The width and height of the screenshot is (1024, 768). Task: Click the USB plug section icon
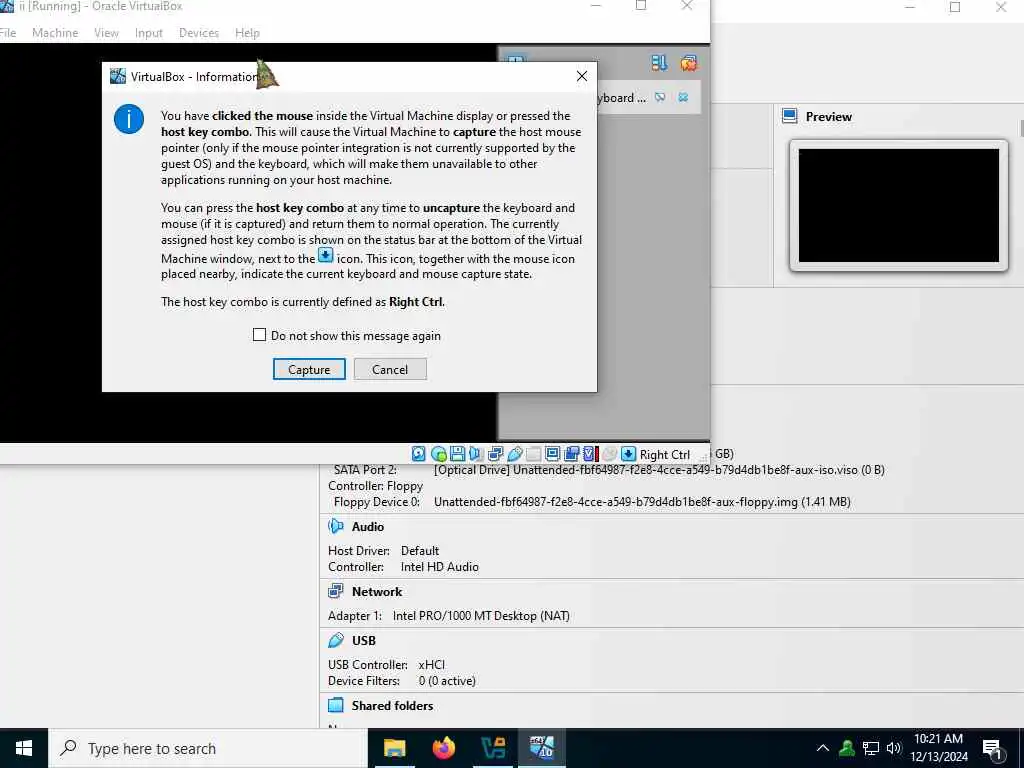336,641
